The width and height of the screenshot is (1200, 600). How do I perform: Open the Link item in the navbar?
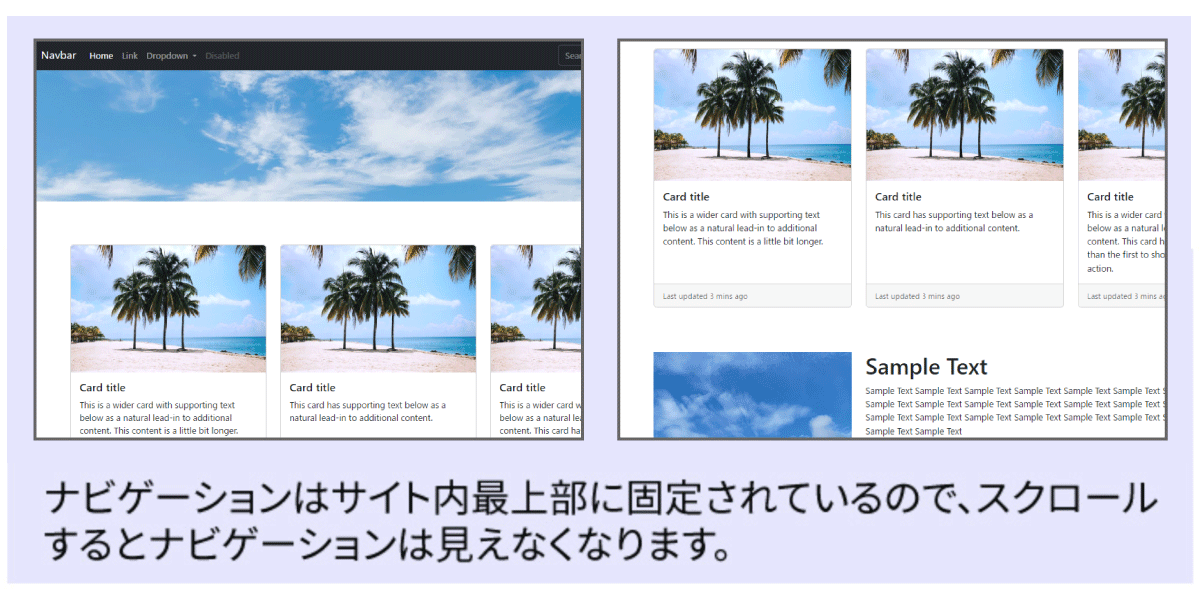pos(130,56)
